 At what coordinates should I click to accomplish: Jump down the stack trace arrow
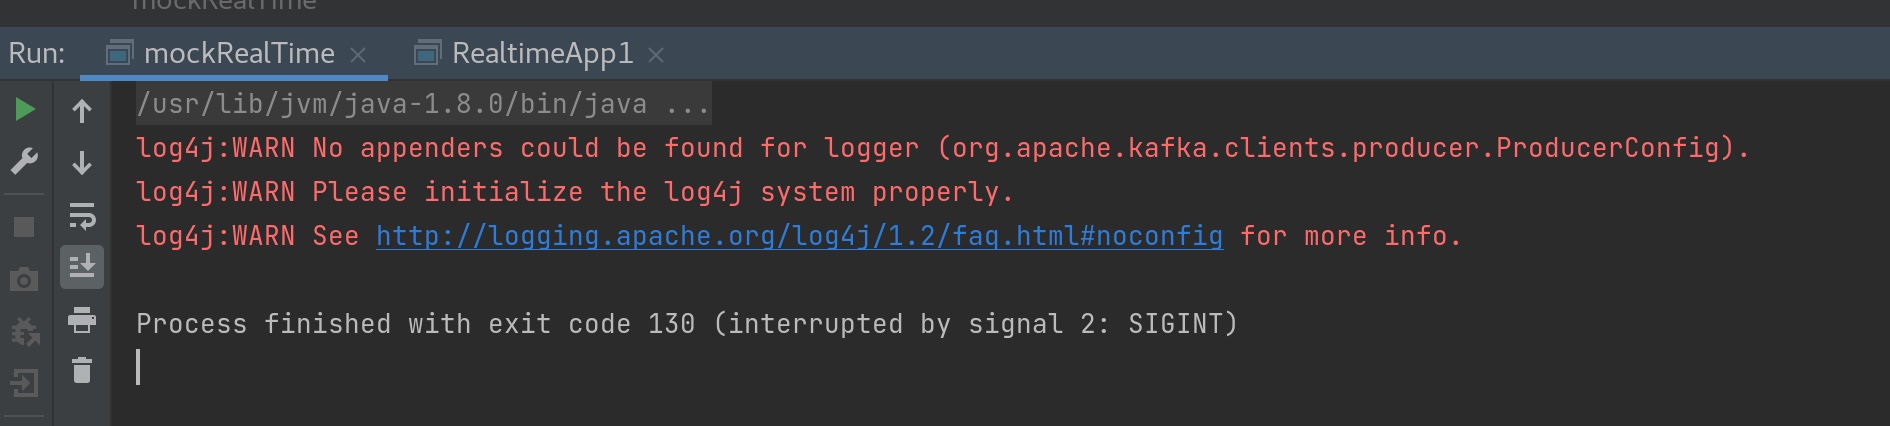click(82, 162)
